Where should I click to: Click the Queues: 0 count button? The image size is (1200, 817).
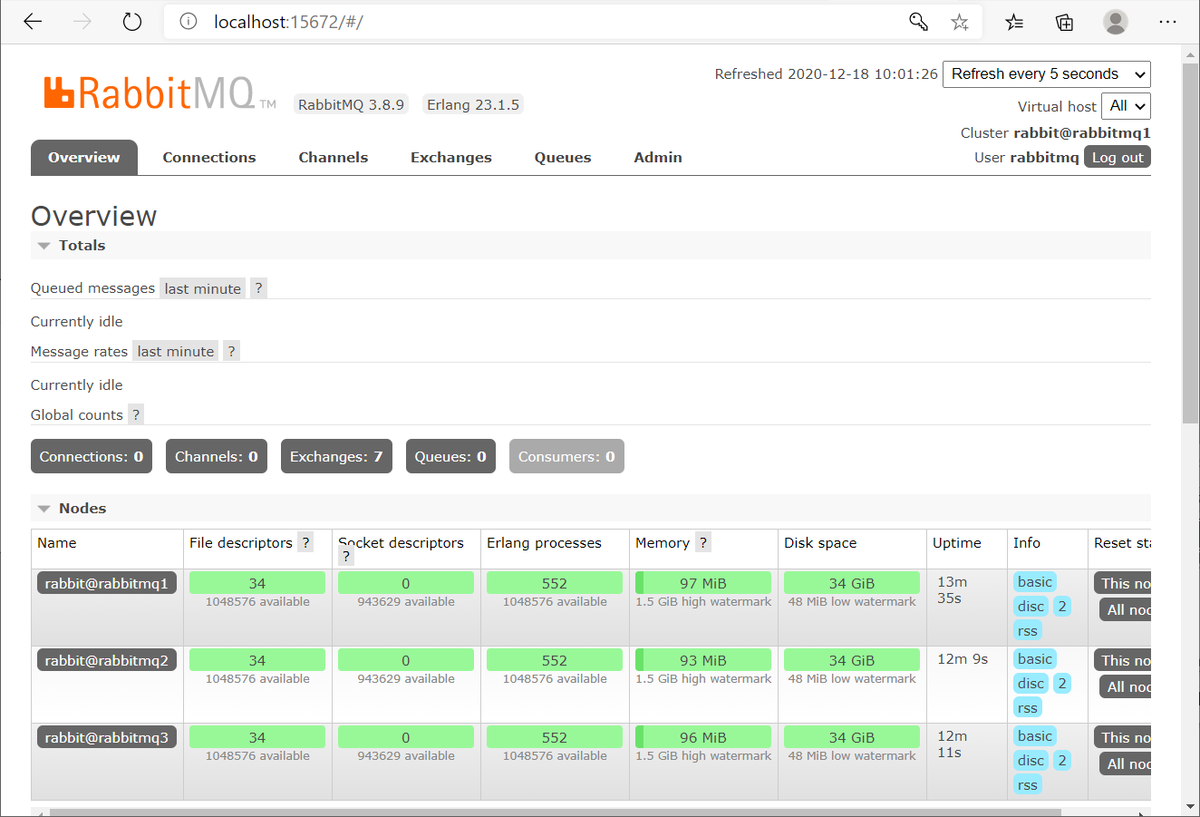click(450, 456)
